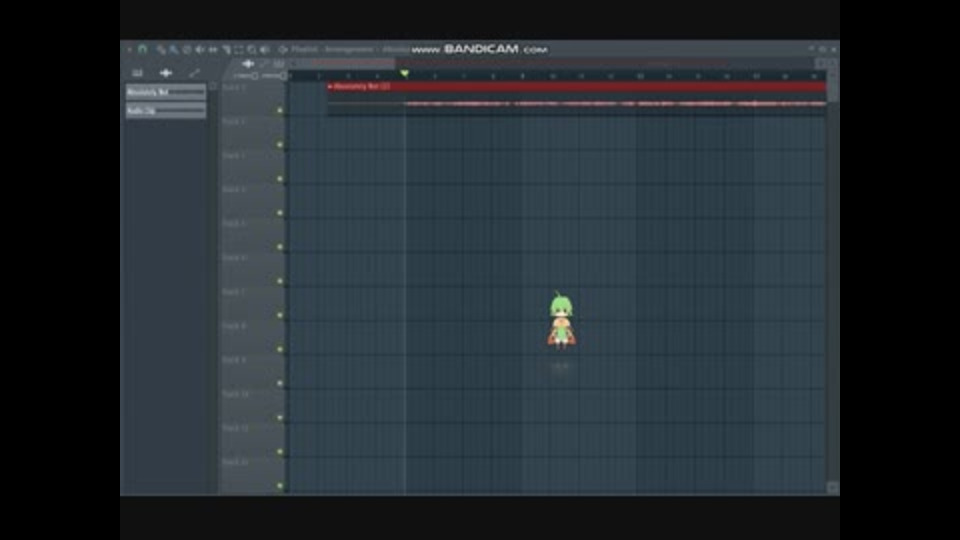Select the first item in the picker list
This screenshot has height=540, width=960.
166,92
